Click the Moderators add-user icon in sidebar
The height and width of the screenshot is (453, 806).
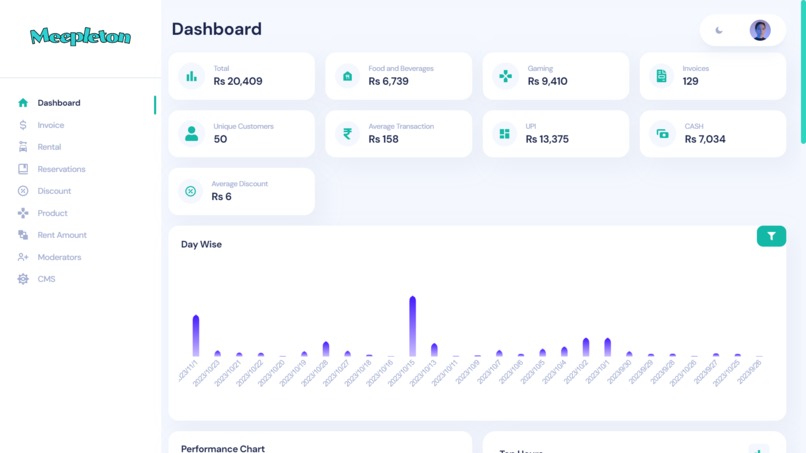coord(23,257)
